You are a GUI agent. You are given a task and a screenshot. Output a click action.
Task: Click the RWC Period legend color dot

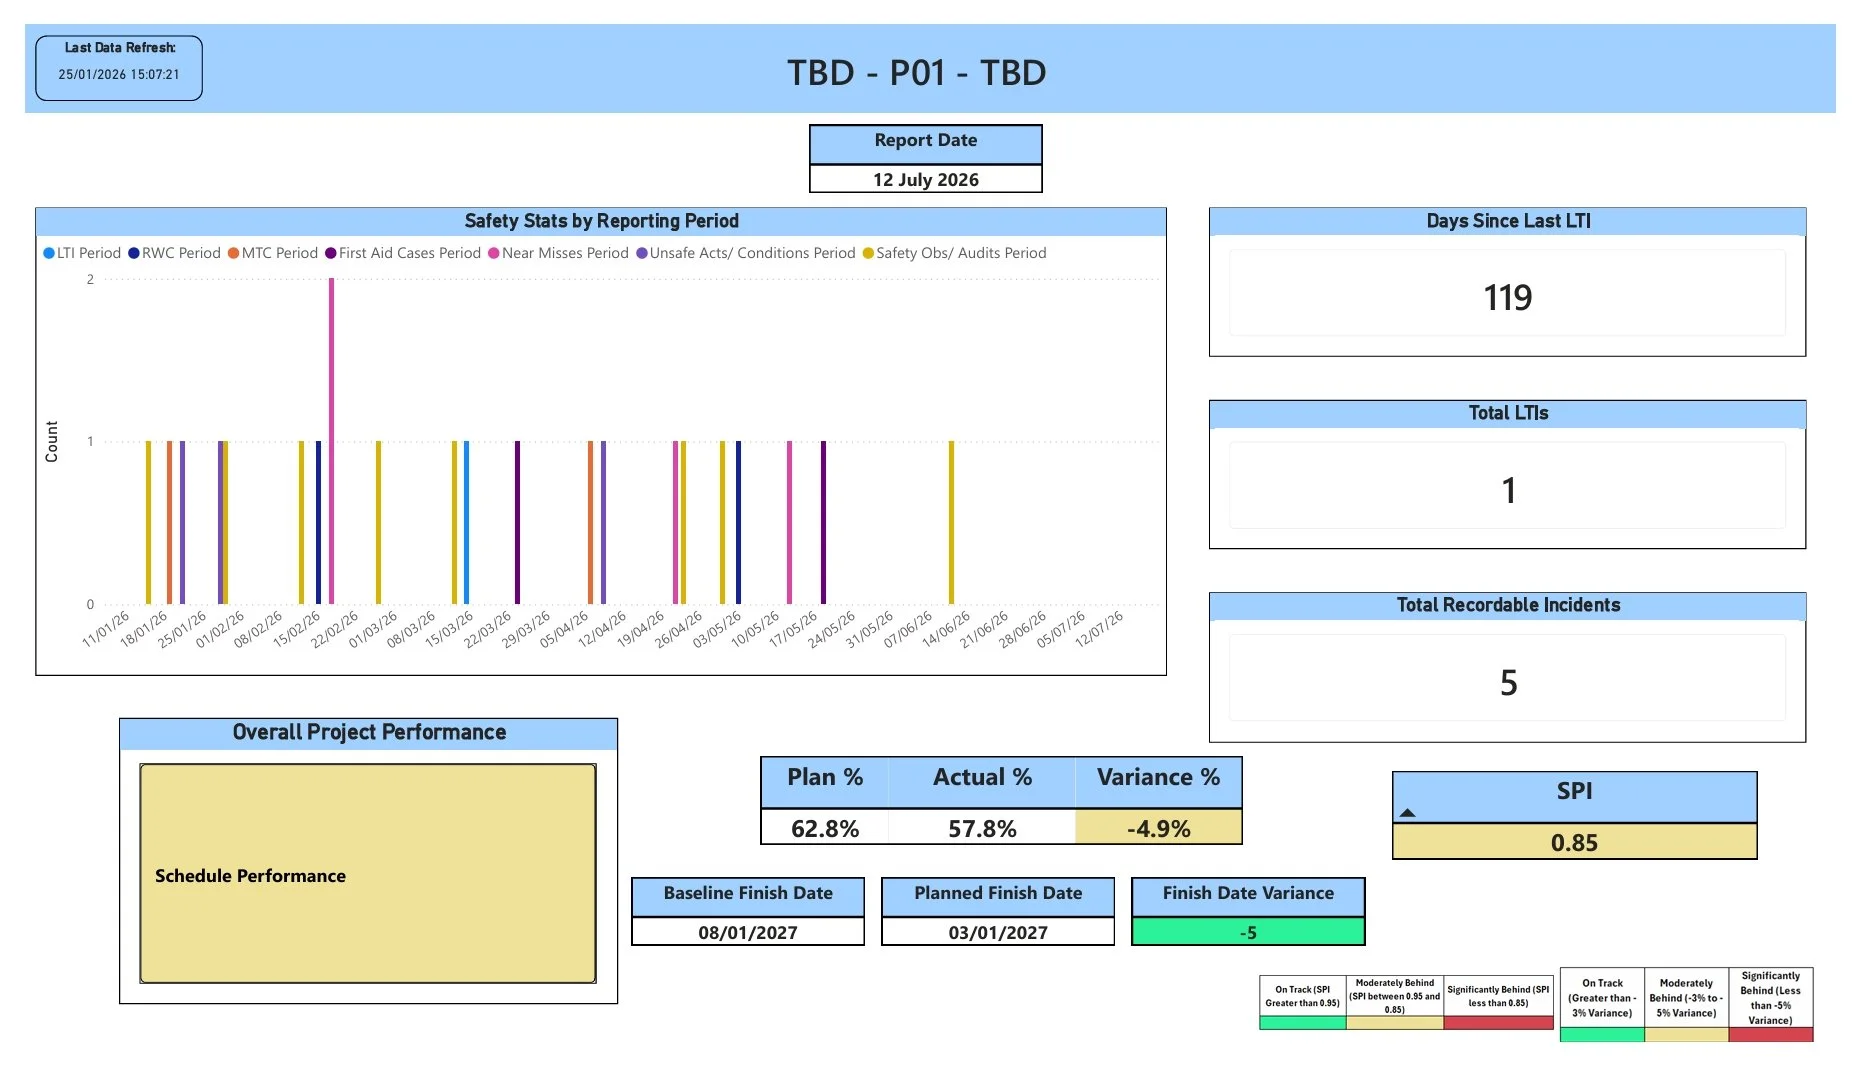132,253
